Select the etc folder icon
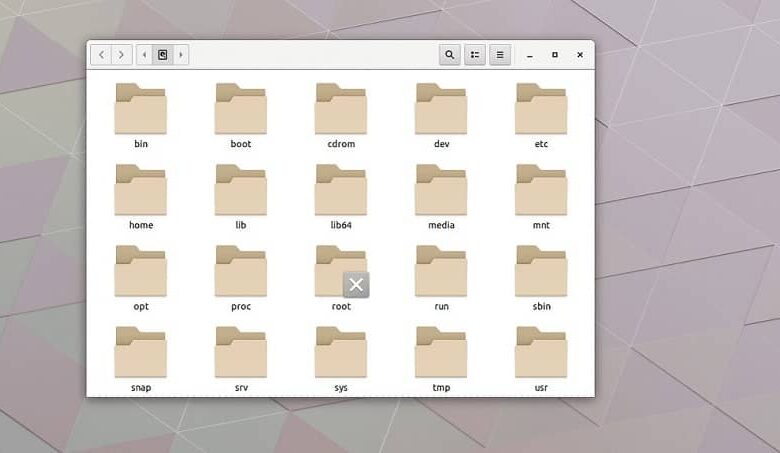Viewport: 780px width, 453px height. click(541, 108)
